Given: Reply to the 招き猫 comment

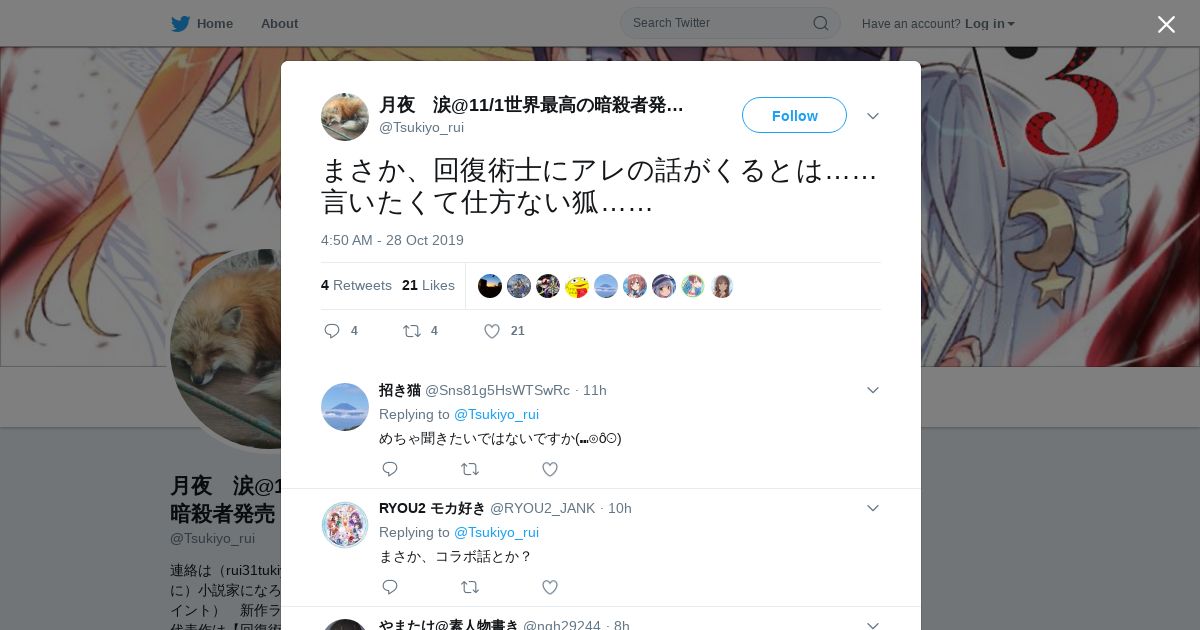Looking at the screenshot, I should point(390,469).
